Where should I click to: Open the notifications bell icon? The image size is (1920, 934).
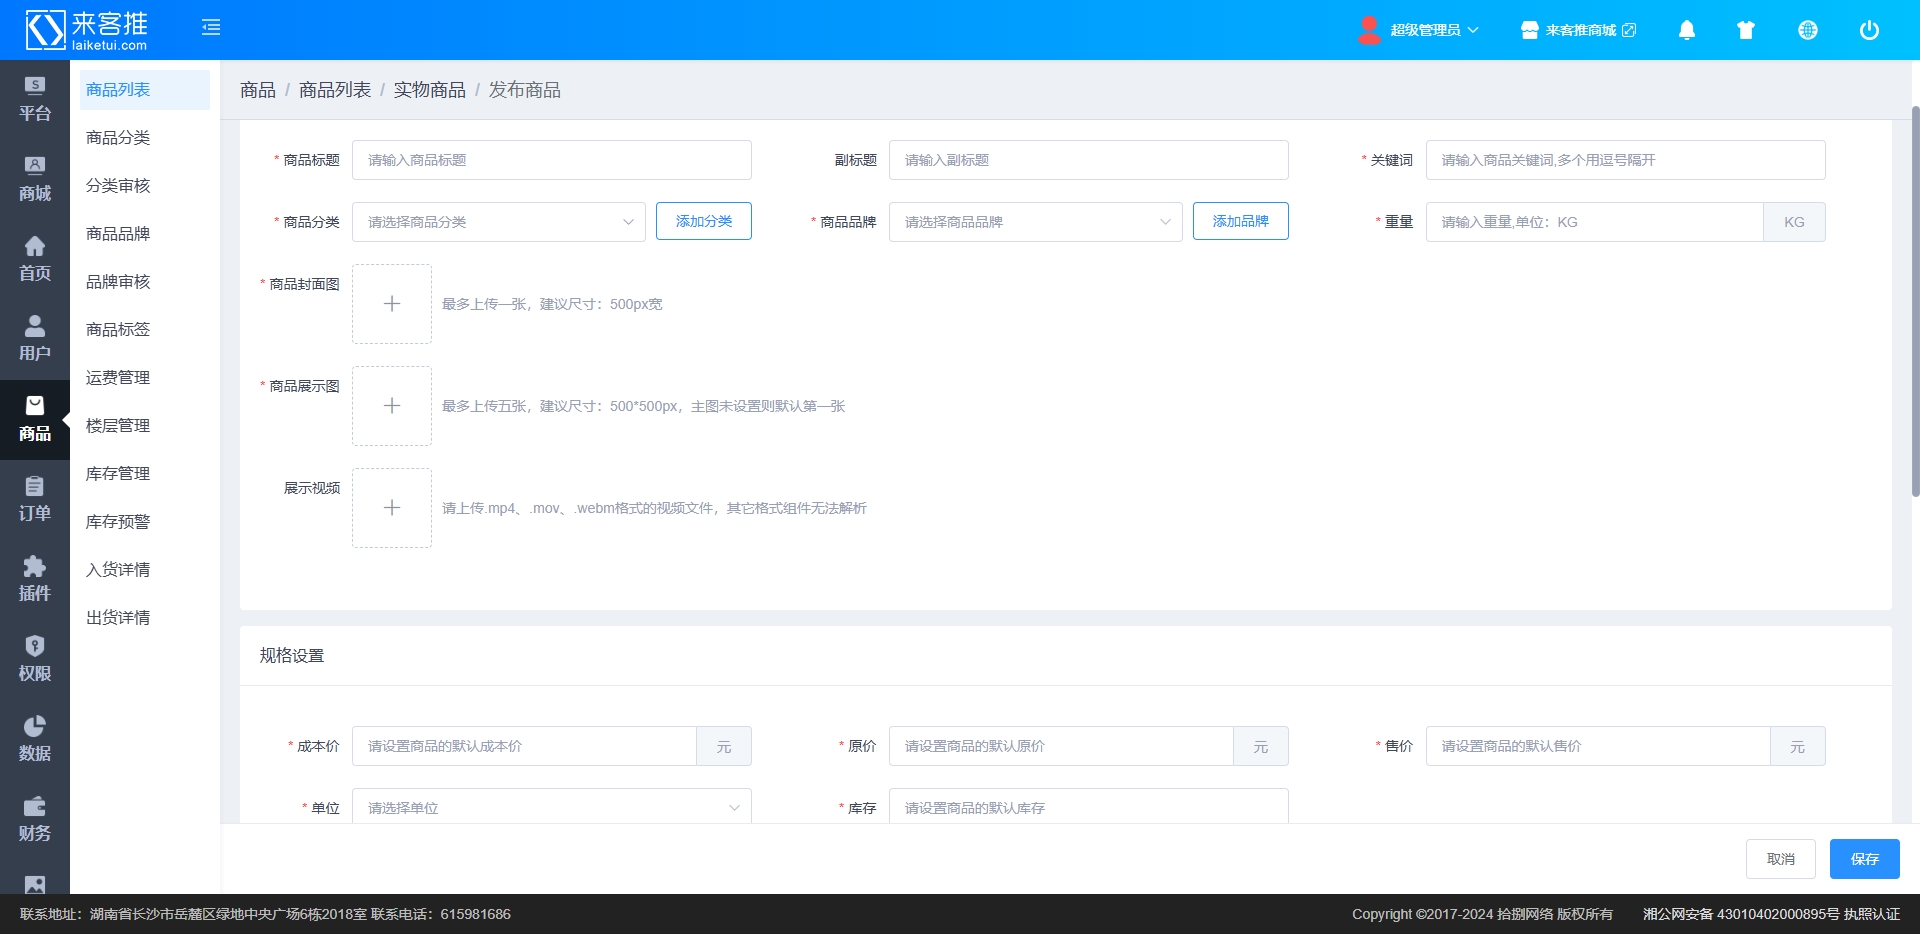(x=1687, y=30)
